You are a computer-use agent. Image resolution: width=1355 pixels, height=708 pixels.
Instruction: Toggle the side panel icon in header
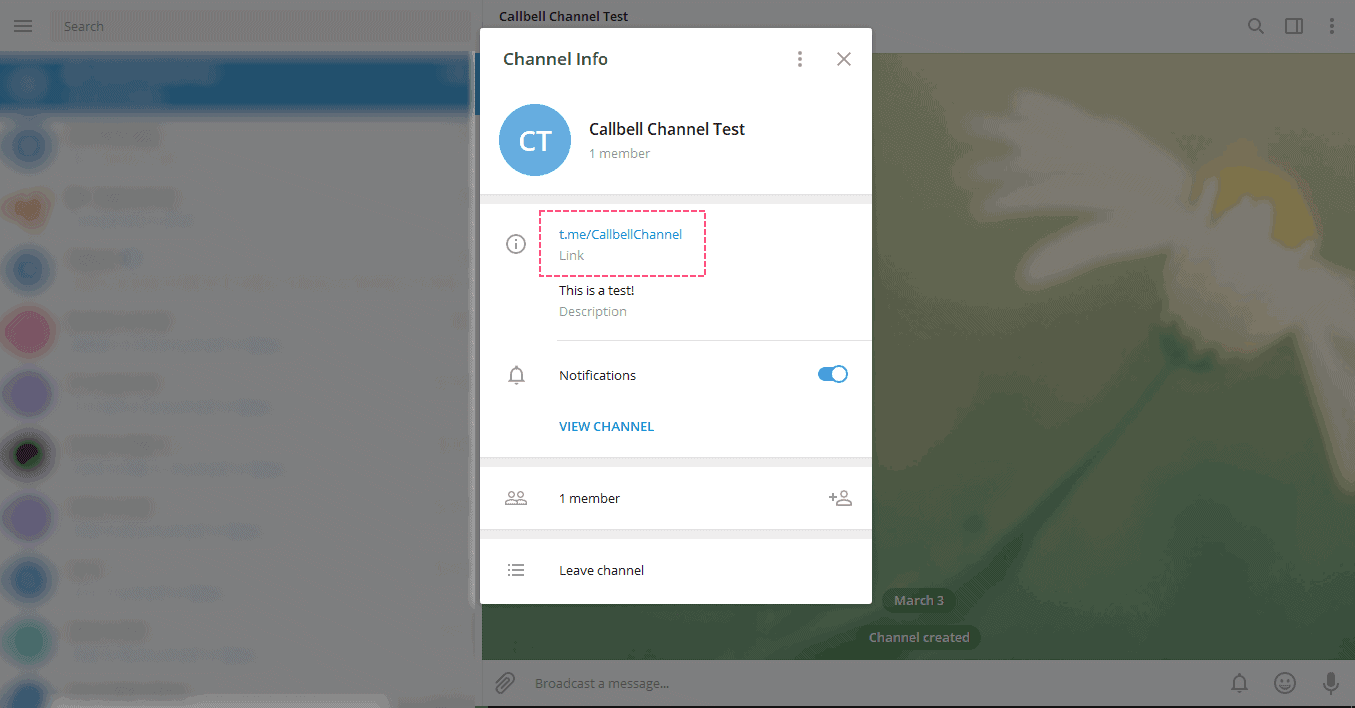tap(1294, 26)
